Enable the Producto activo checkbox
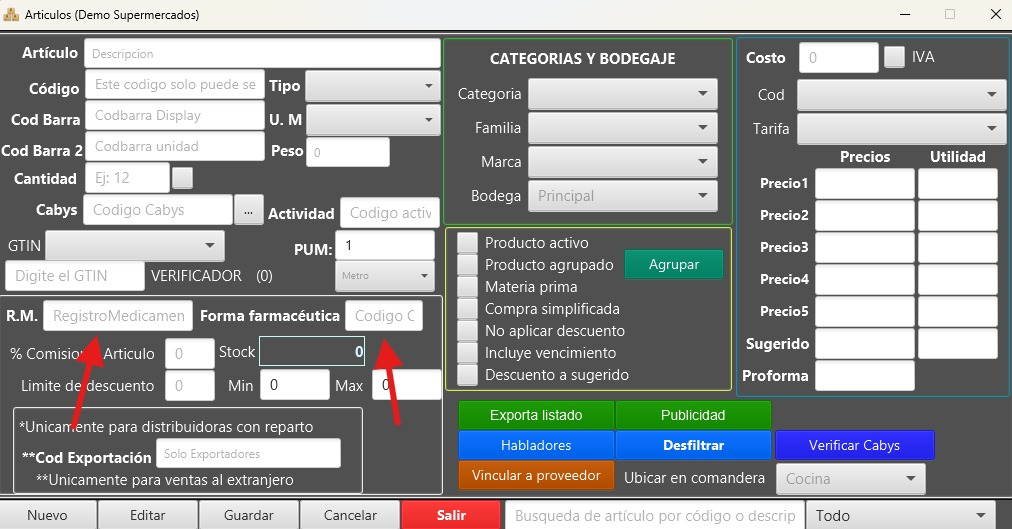The image size is (1012, 529). tap(467, 243)
